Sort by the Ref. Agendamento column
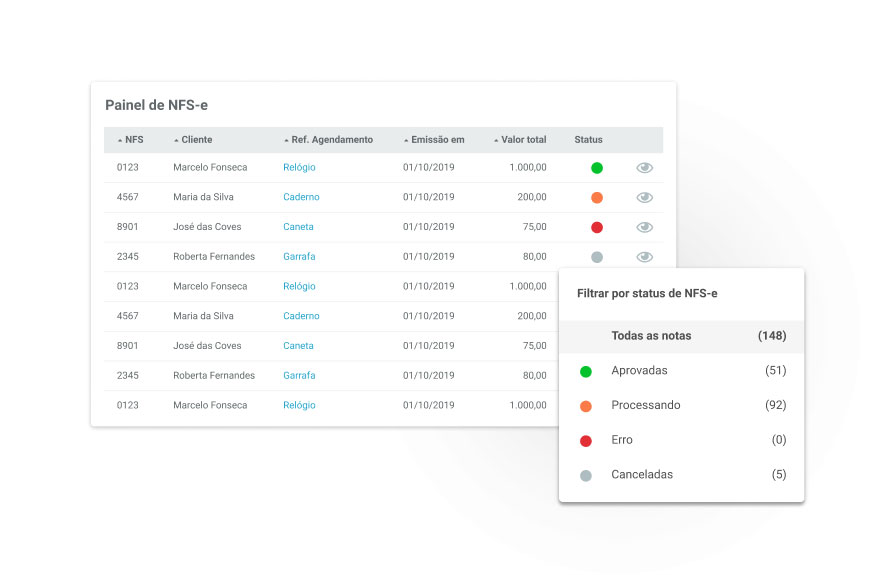The width and height of the screenshot is (875, 575). coord(329,140)
